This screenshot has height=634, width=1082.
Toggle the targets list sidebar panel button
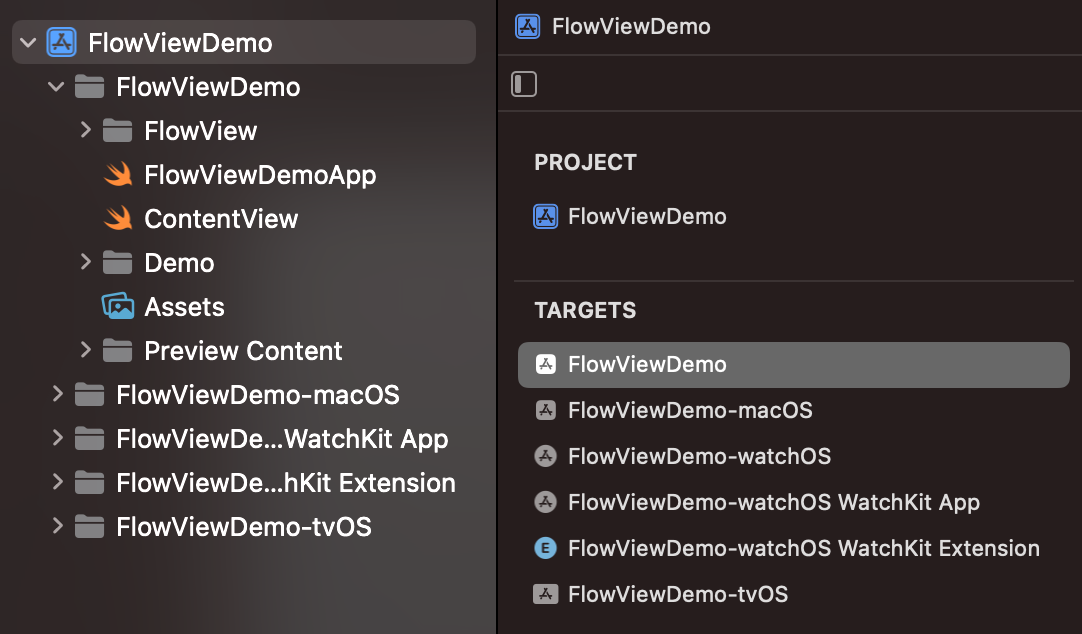click(x=524, y=84)
